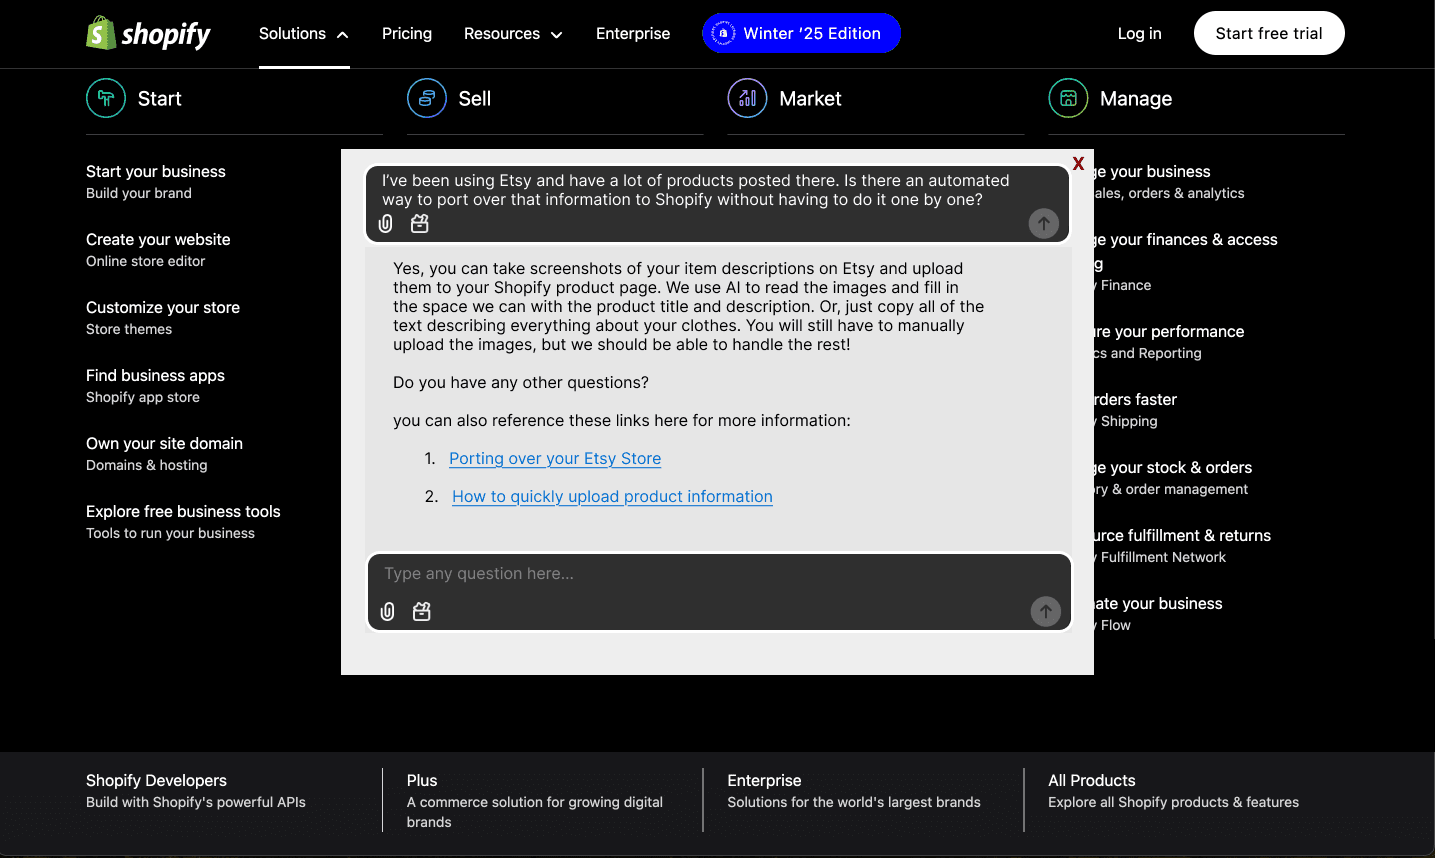Click the 'Shopify app store' subtitle

(x=143, y=397)
